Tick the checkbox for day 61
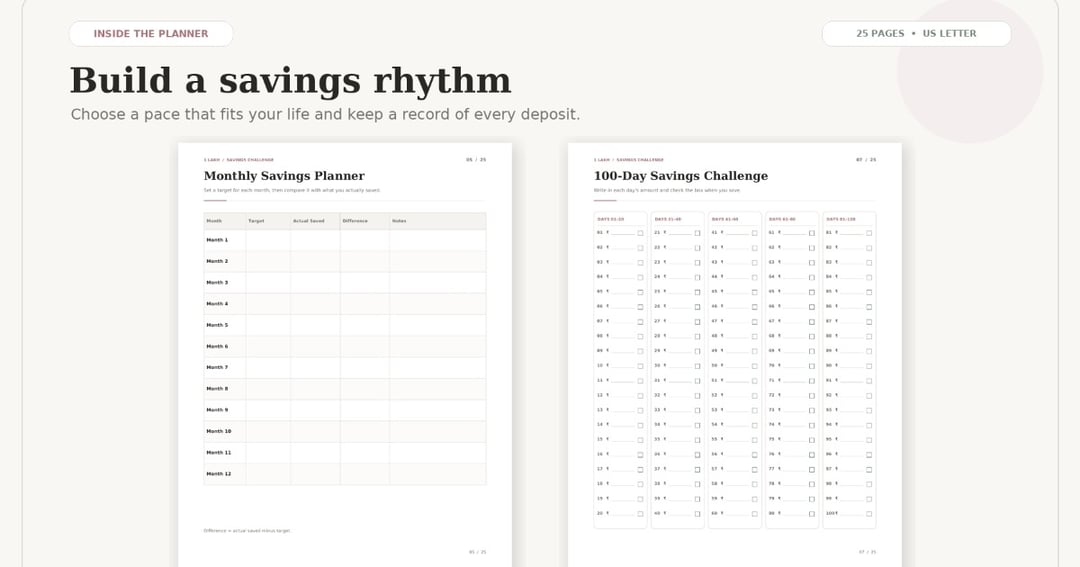The width and height of the screenshot is (1080, 567). [812, 233]
